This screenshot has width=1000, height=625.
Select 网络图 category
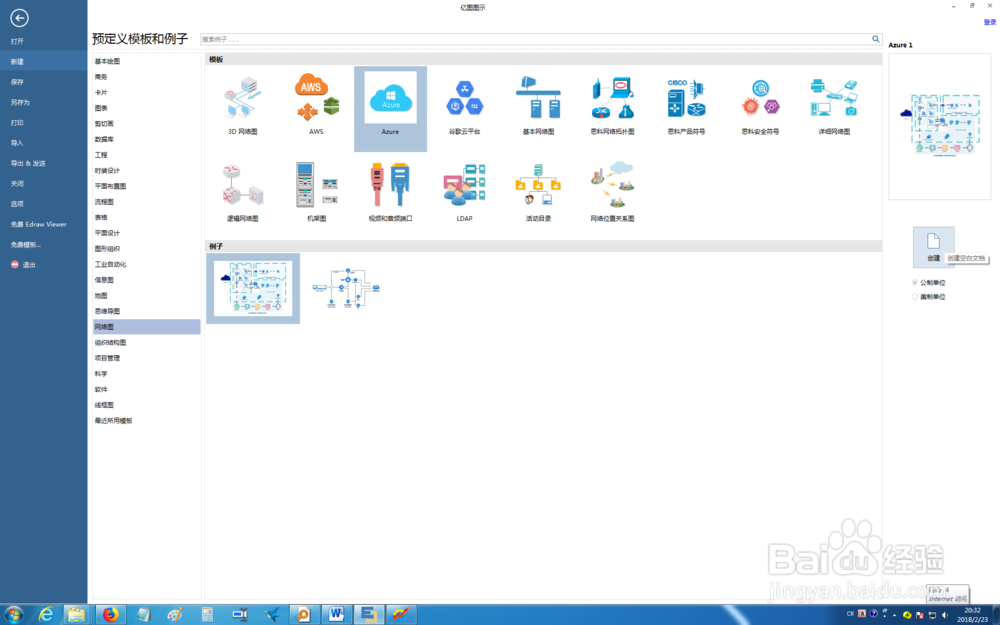click(147, 327)
